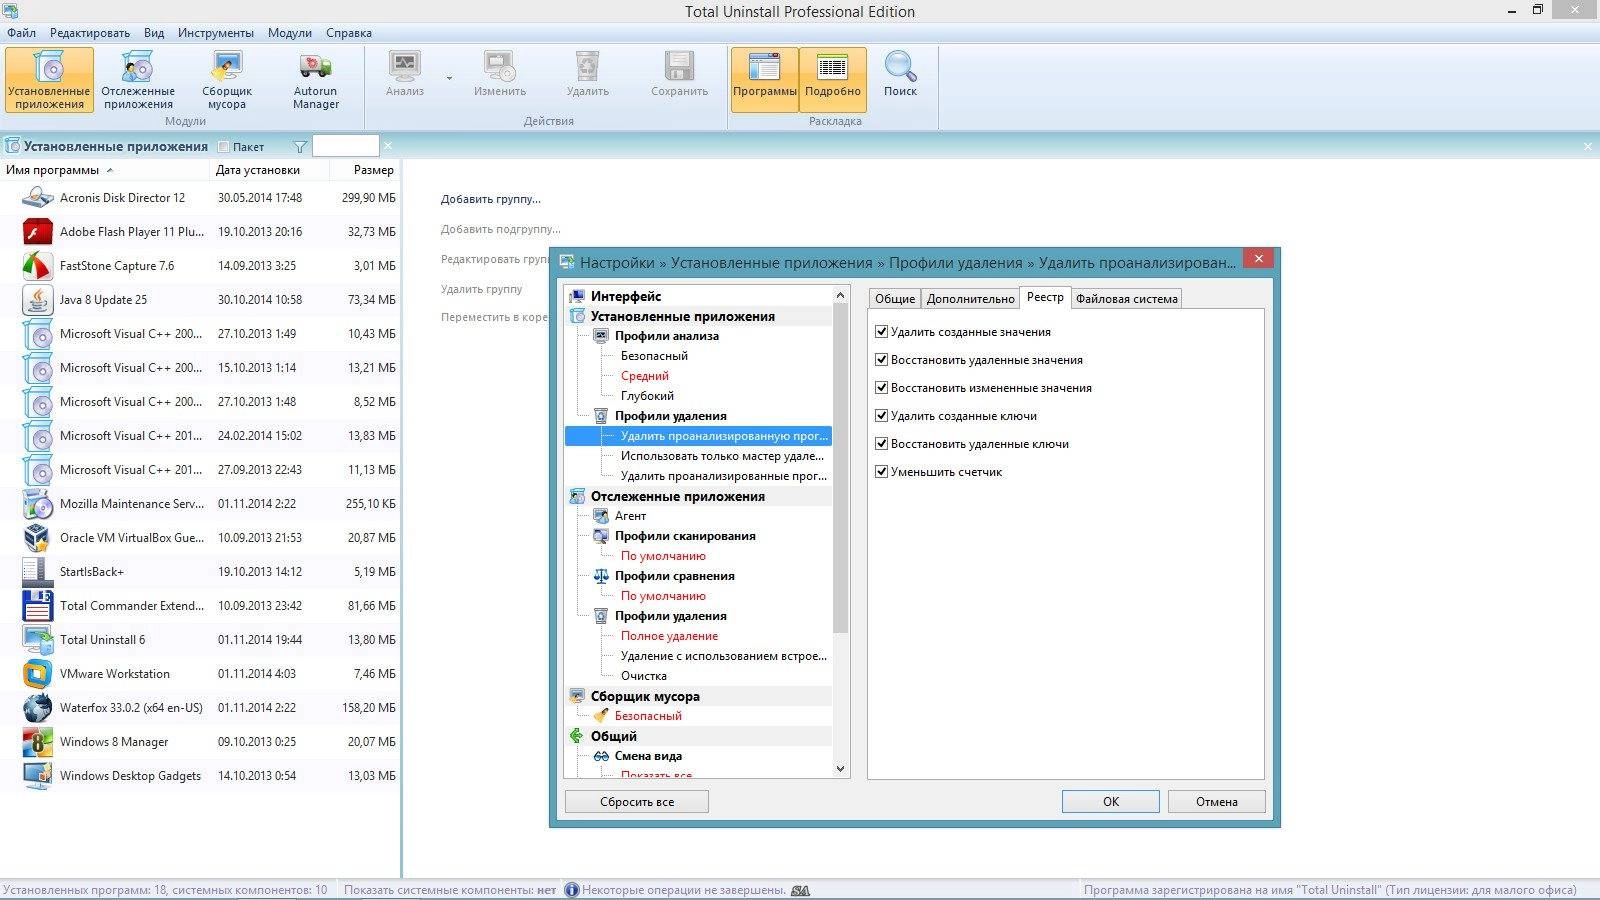Toggle Удалить созданные значения checkbox
The width and height of the screenshot is (1600, 900).
point(881,332)
